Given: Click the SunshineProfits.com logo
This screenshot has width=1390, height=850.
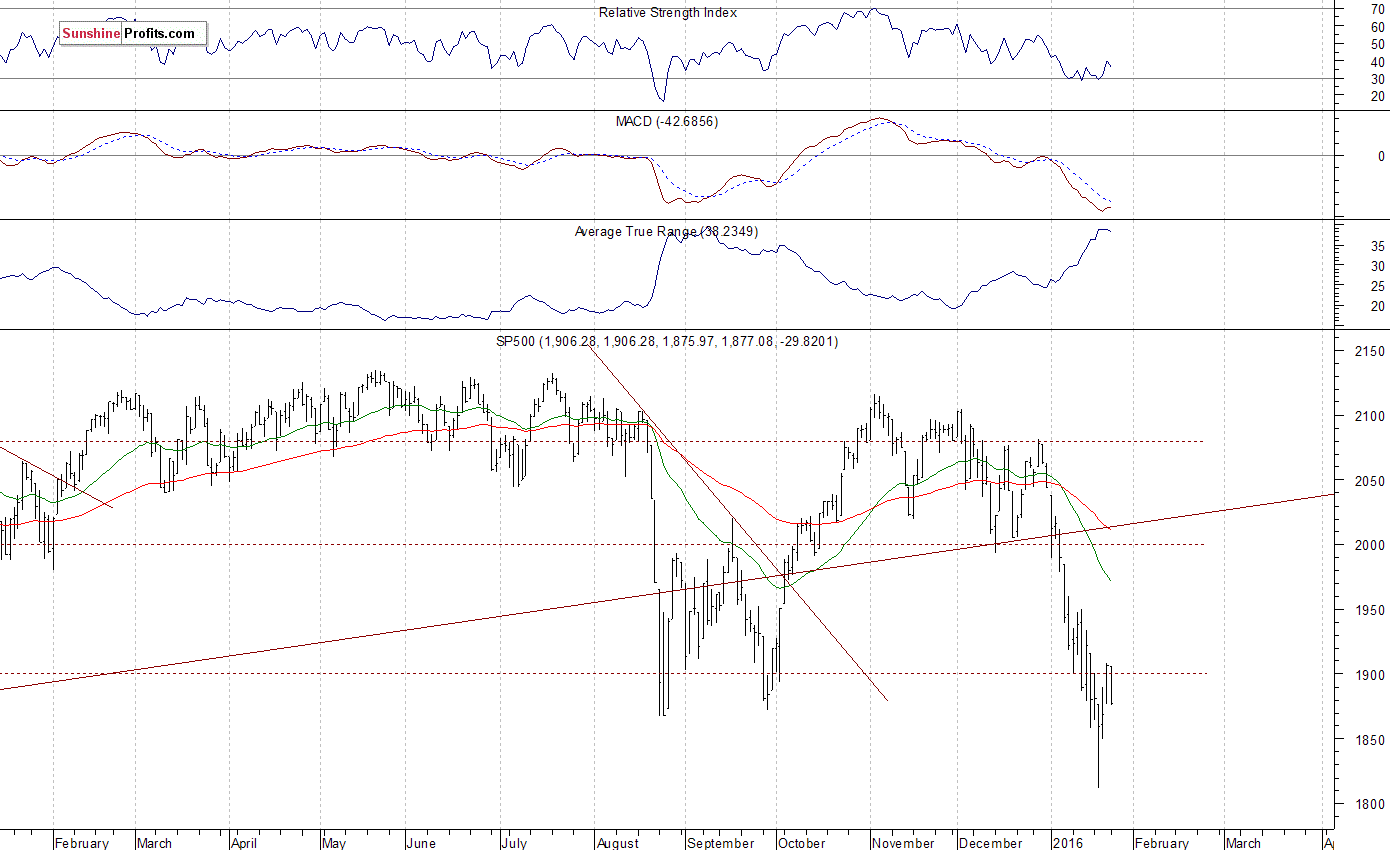Looking at the screenshot, I should click(x=132, y=34).
